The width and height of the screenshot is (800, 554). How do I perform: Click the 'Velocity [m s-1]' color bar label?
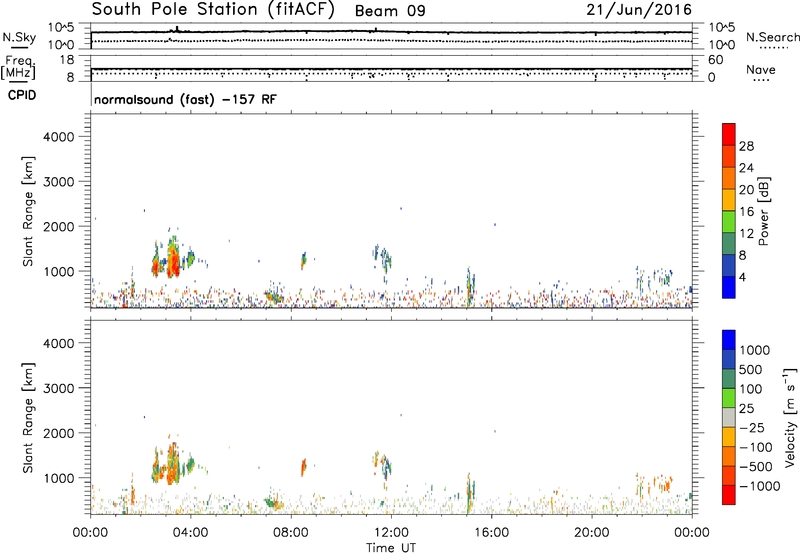[790, 417]
